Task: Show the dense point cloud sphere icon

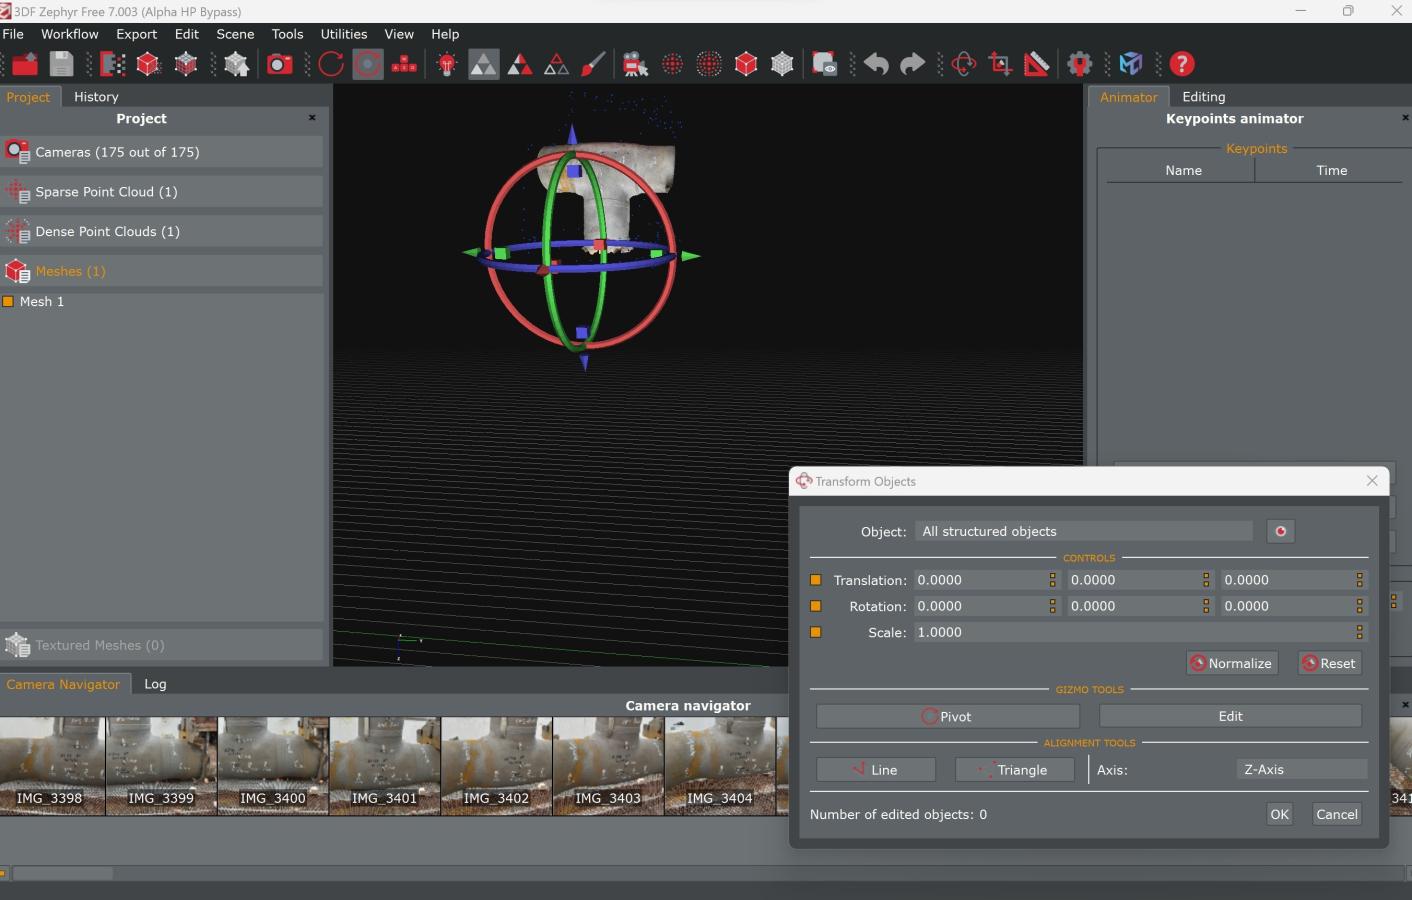Action: (x=709, y=64)
